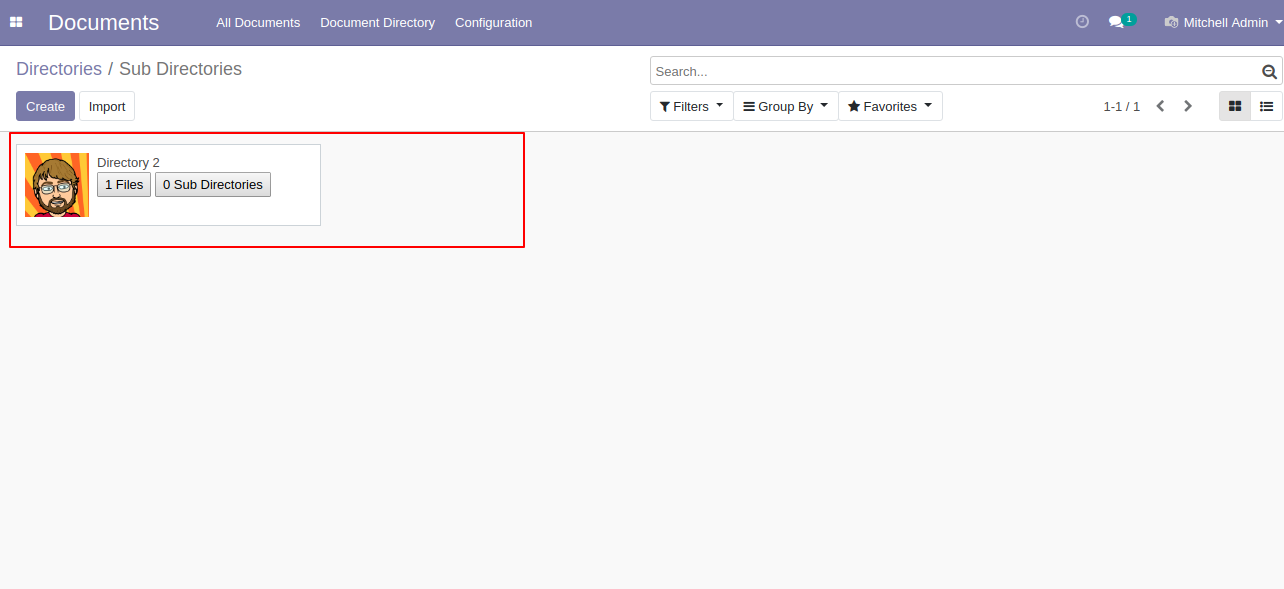
Task: Go back to Directories breadcrumb
Action: (x=59, y=69)
